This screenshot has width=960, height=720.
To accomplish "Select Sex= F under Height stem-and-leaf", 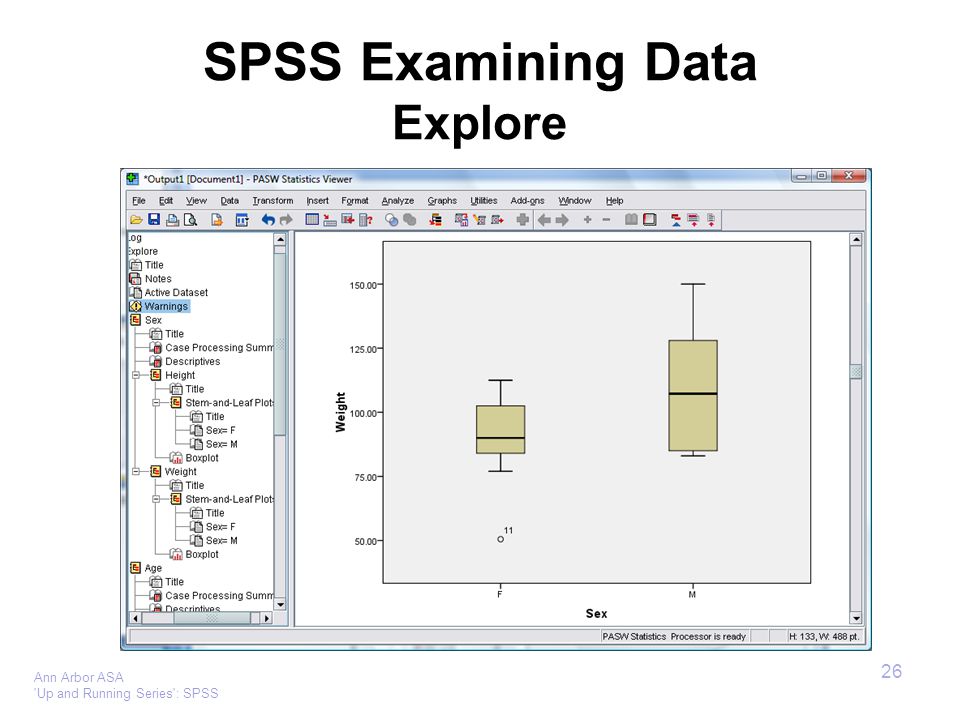I will coord(220,430).
